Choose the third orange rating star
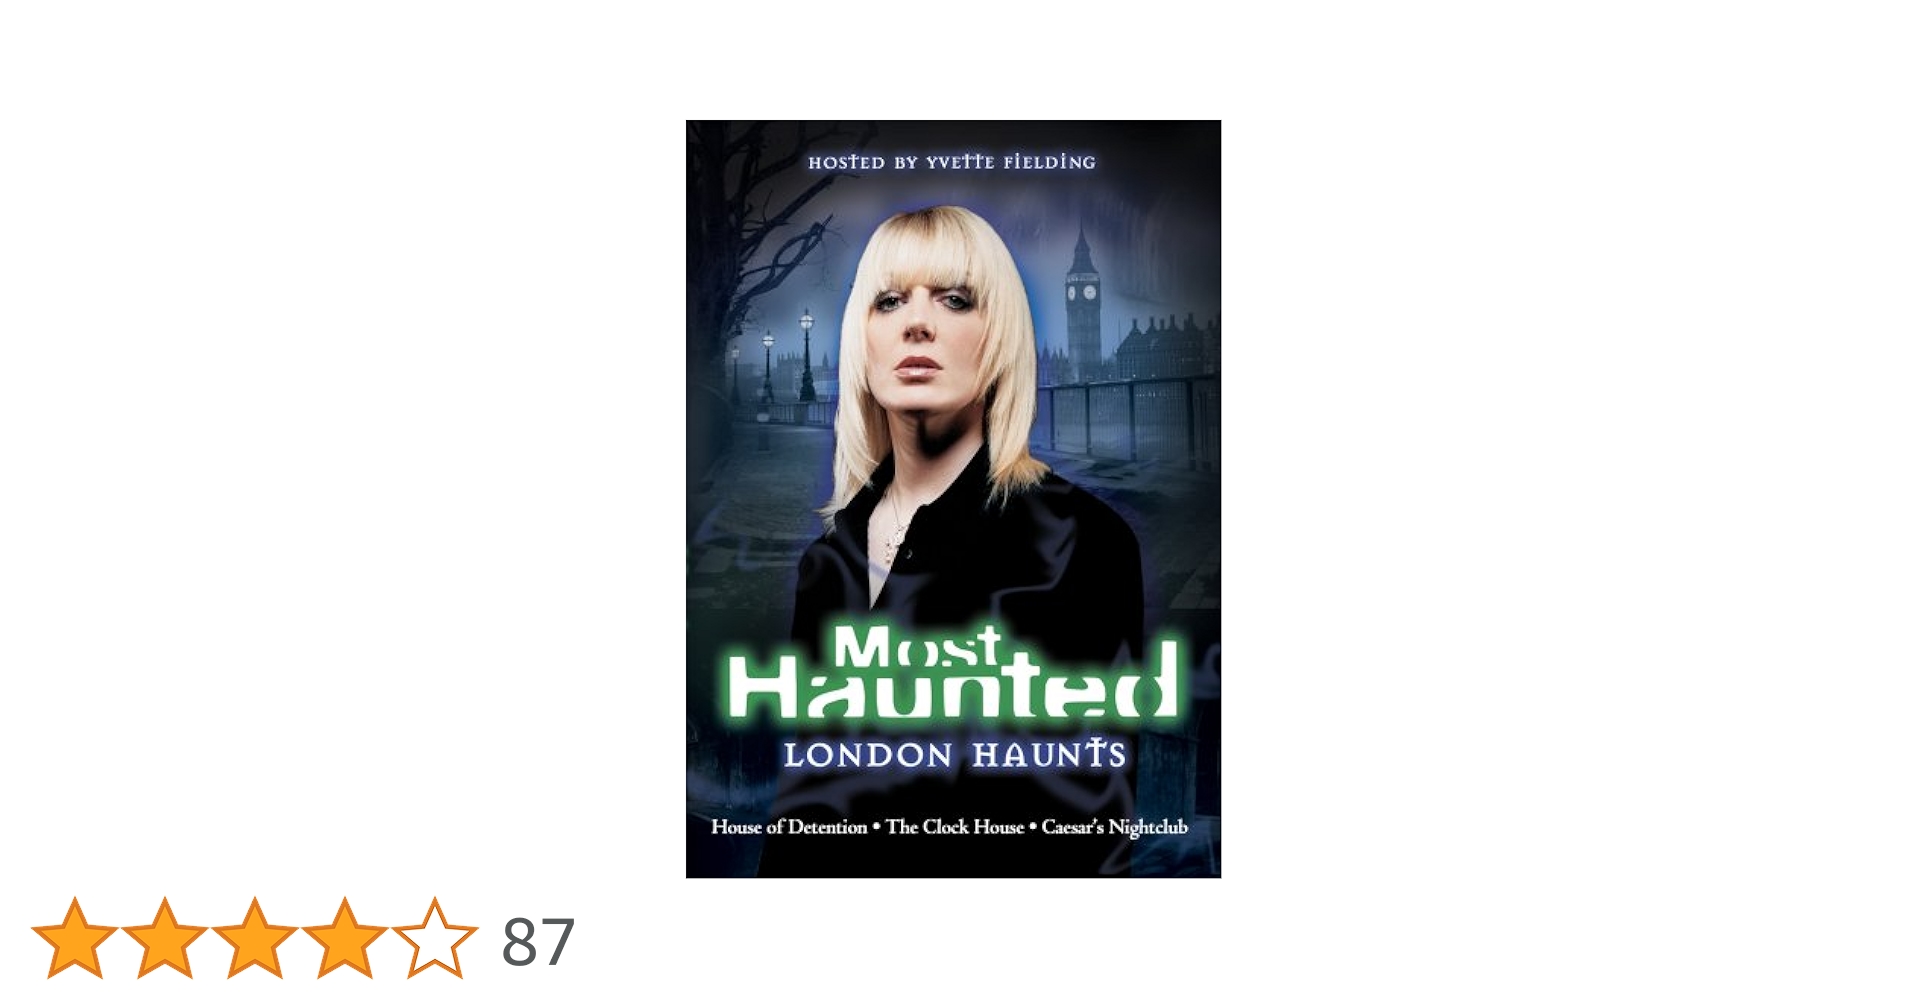The image size is (1910, 1000). [x=255, y=938]
